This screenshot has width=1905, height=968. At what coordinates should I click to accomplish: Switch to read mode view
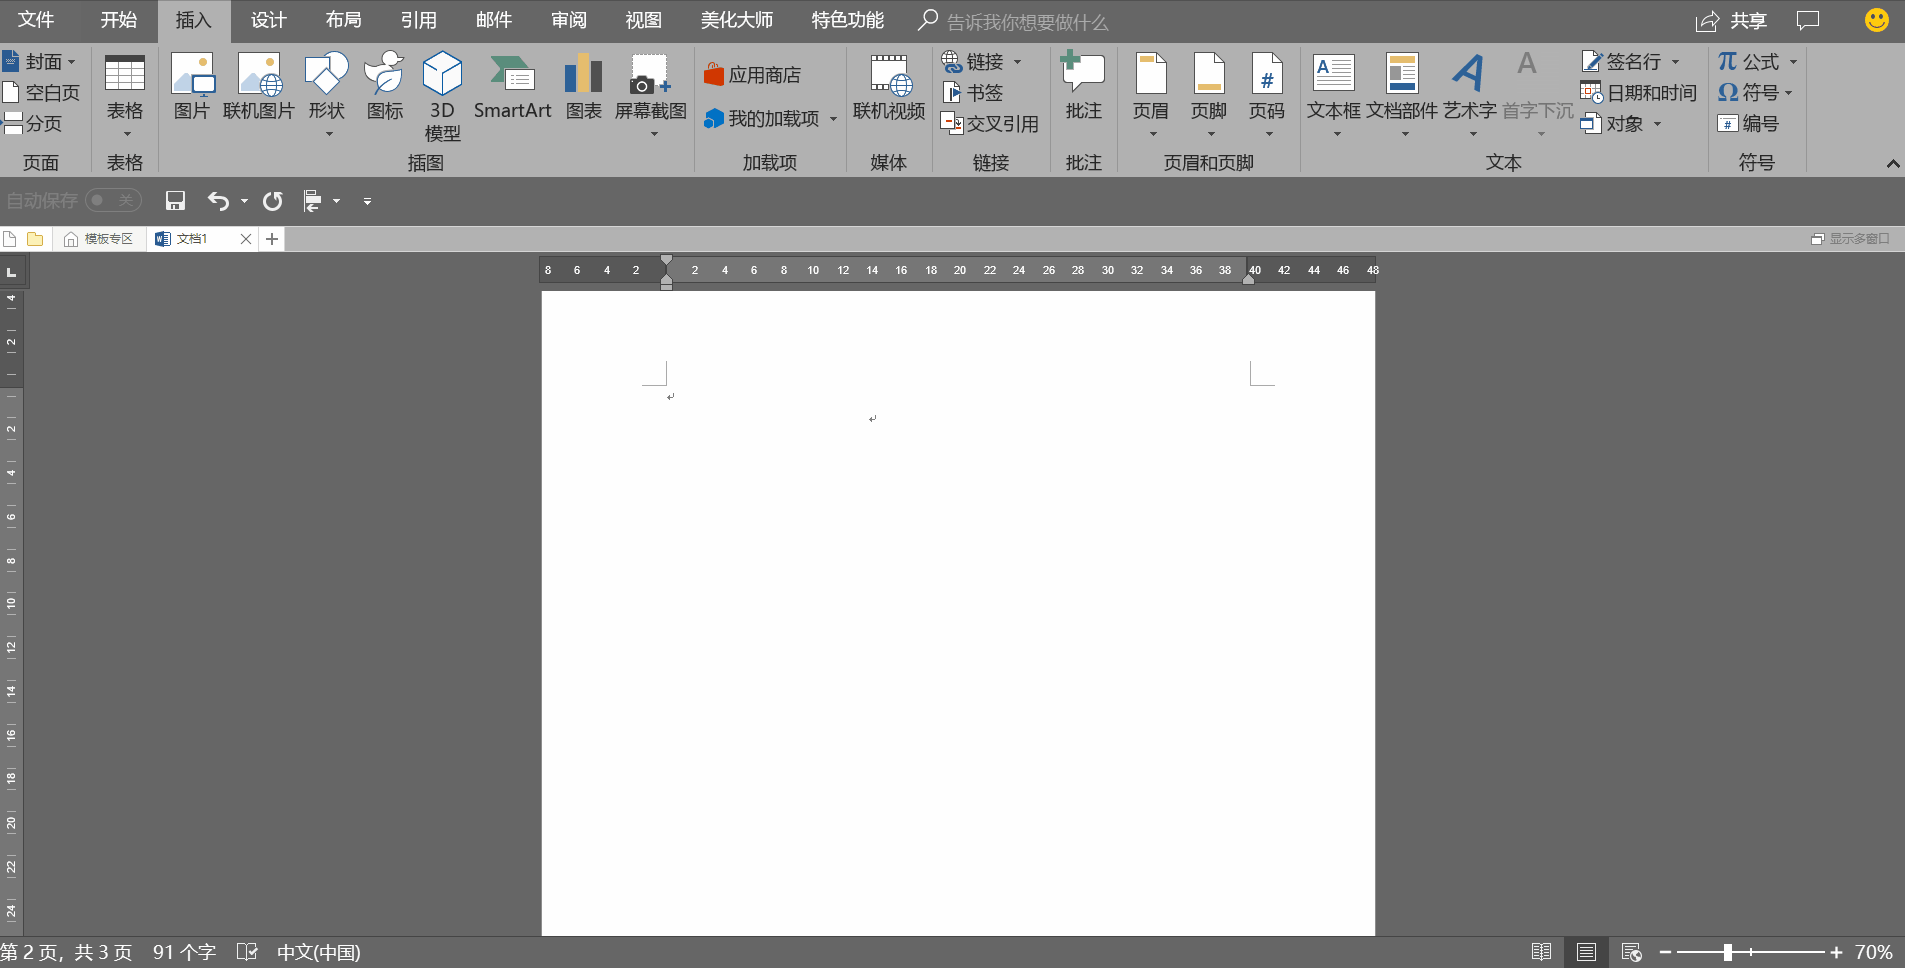tap(1542, 952)
